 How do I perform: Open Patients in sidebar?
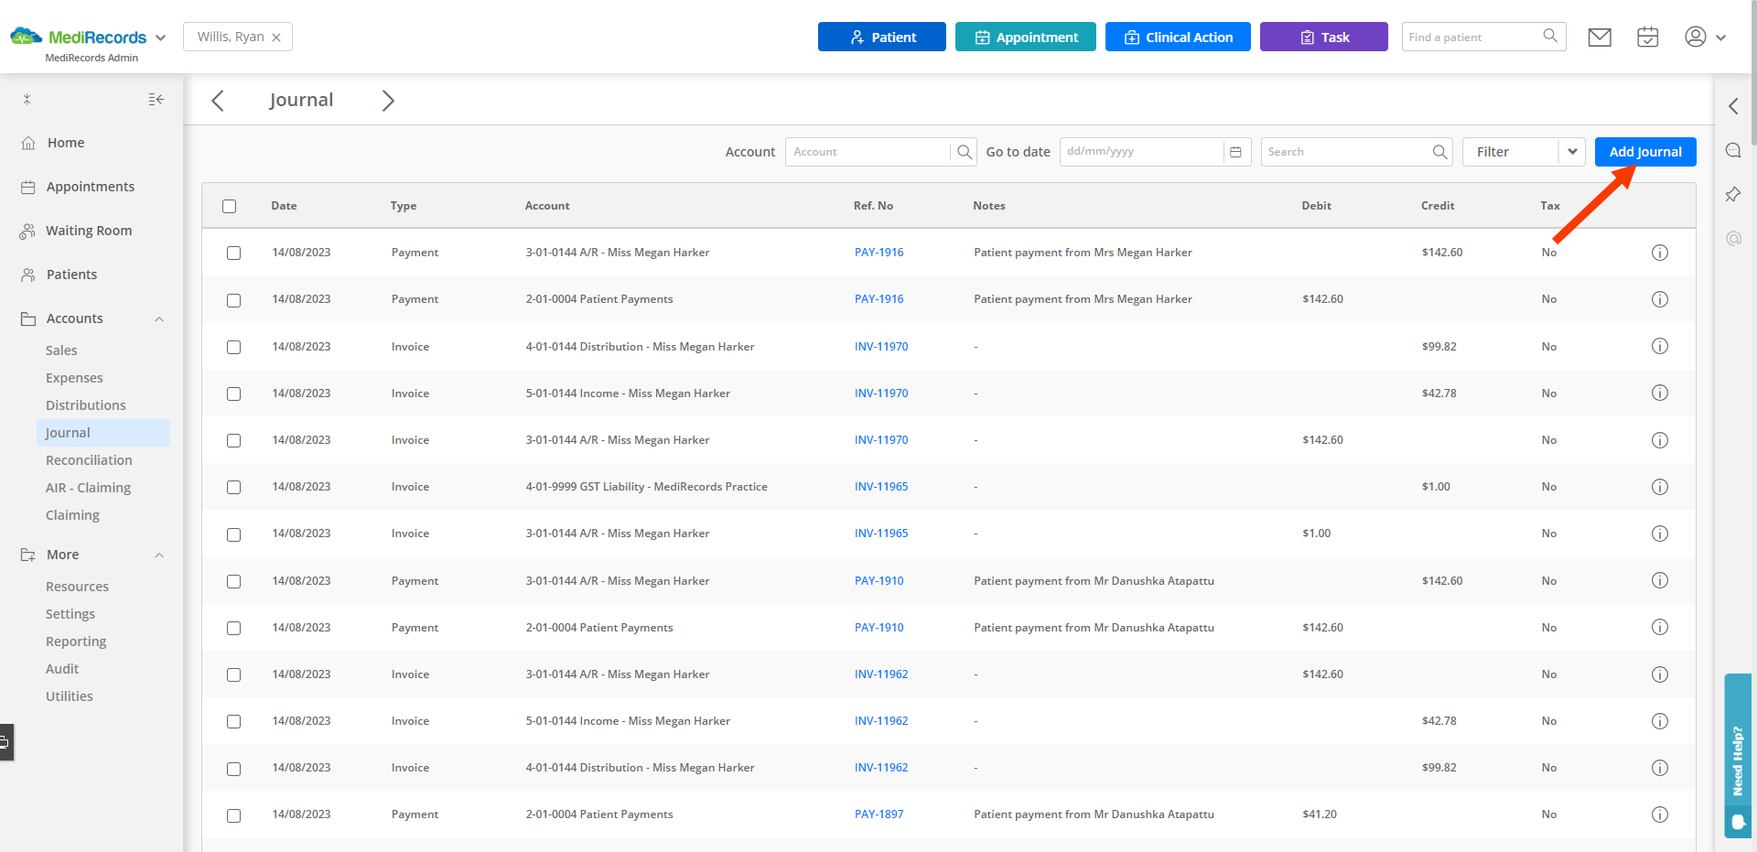[x=71, y=275]
